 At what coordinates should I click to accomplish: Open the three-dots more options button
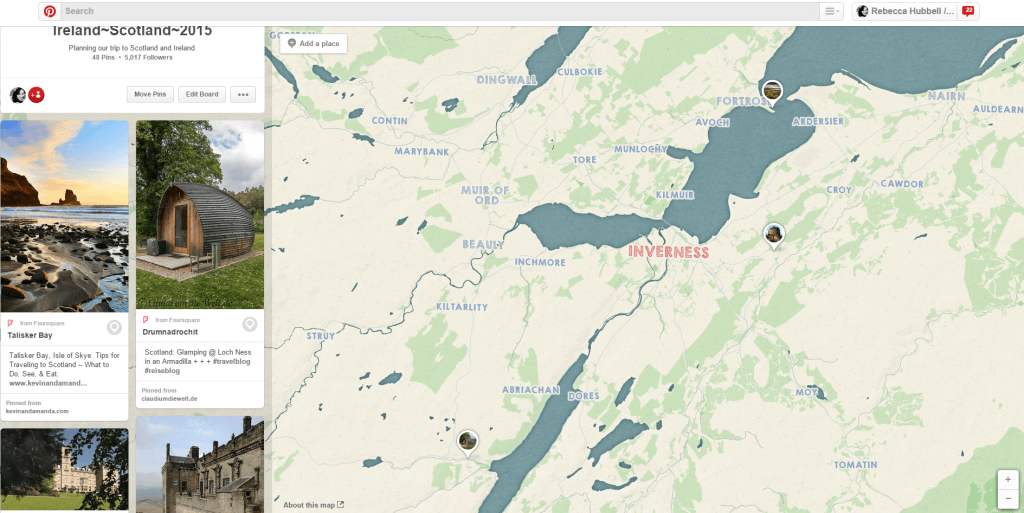click(243, 95)
